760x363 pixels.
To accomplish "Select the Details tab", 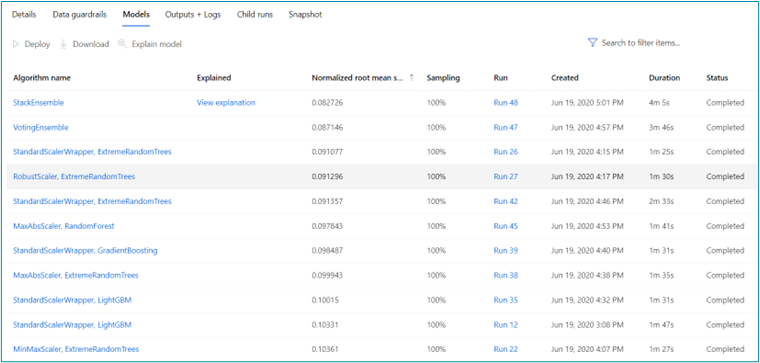I will (x=24, y=15).
